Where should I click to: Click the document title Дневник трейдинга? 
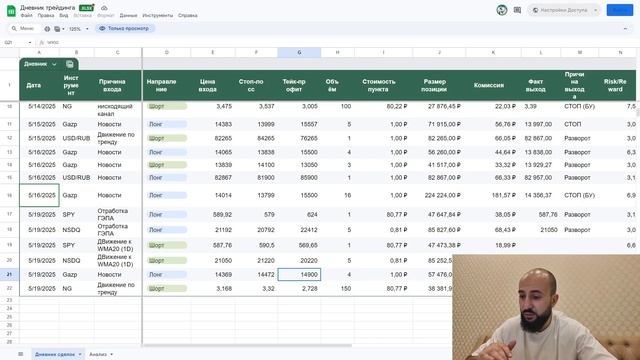[47, 8]
